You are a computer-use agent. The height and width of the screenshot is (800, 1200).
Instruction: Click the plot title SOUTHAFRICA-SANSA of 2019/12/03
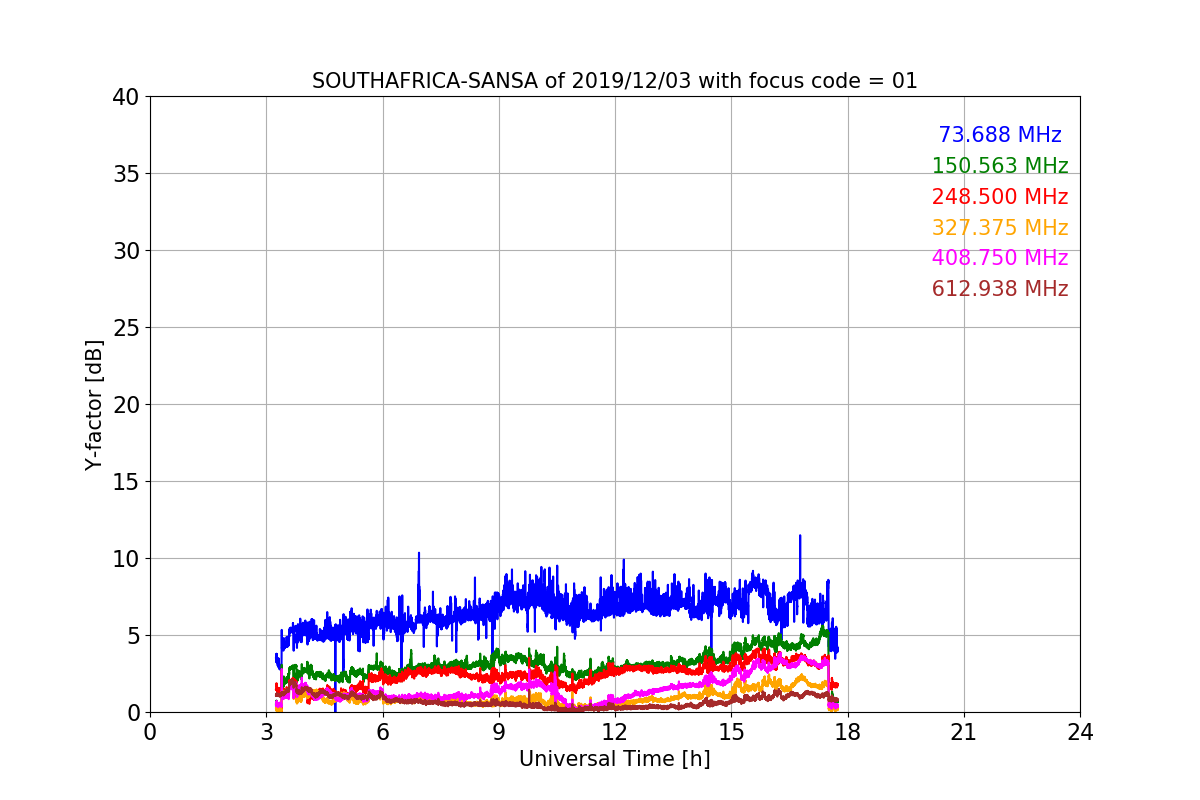click(x=614, y=81)
